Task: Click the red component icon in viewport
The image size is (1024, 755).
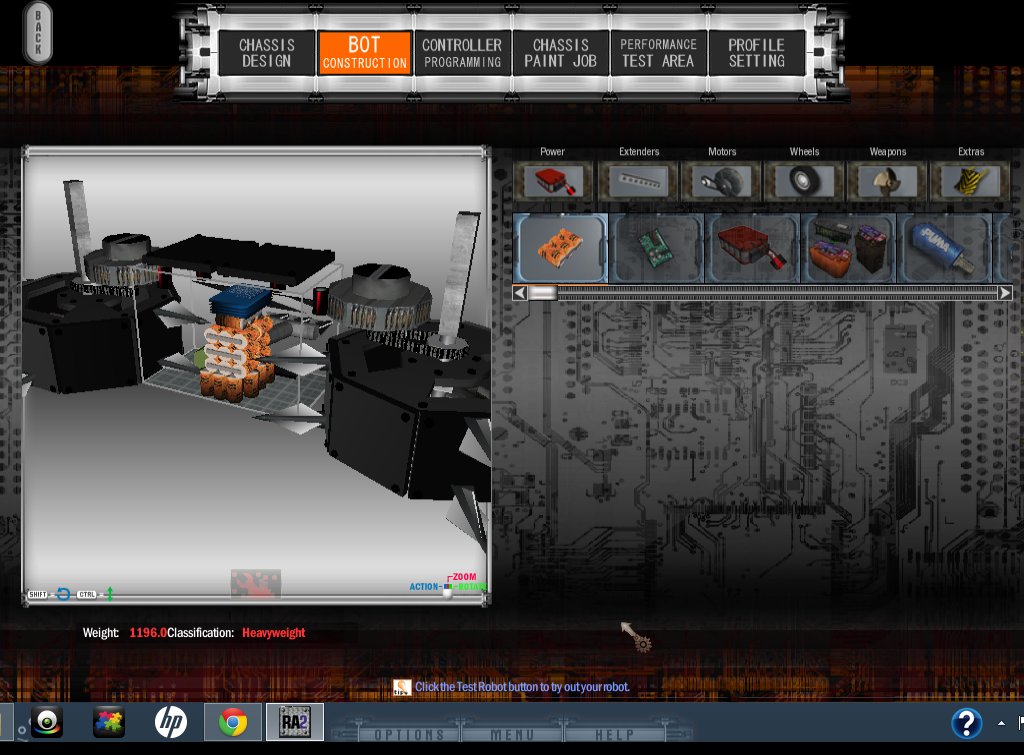Action: tap(255, 584)
